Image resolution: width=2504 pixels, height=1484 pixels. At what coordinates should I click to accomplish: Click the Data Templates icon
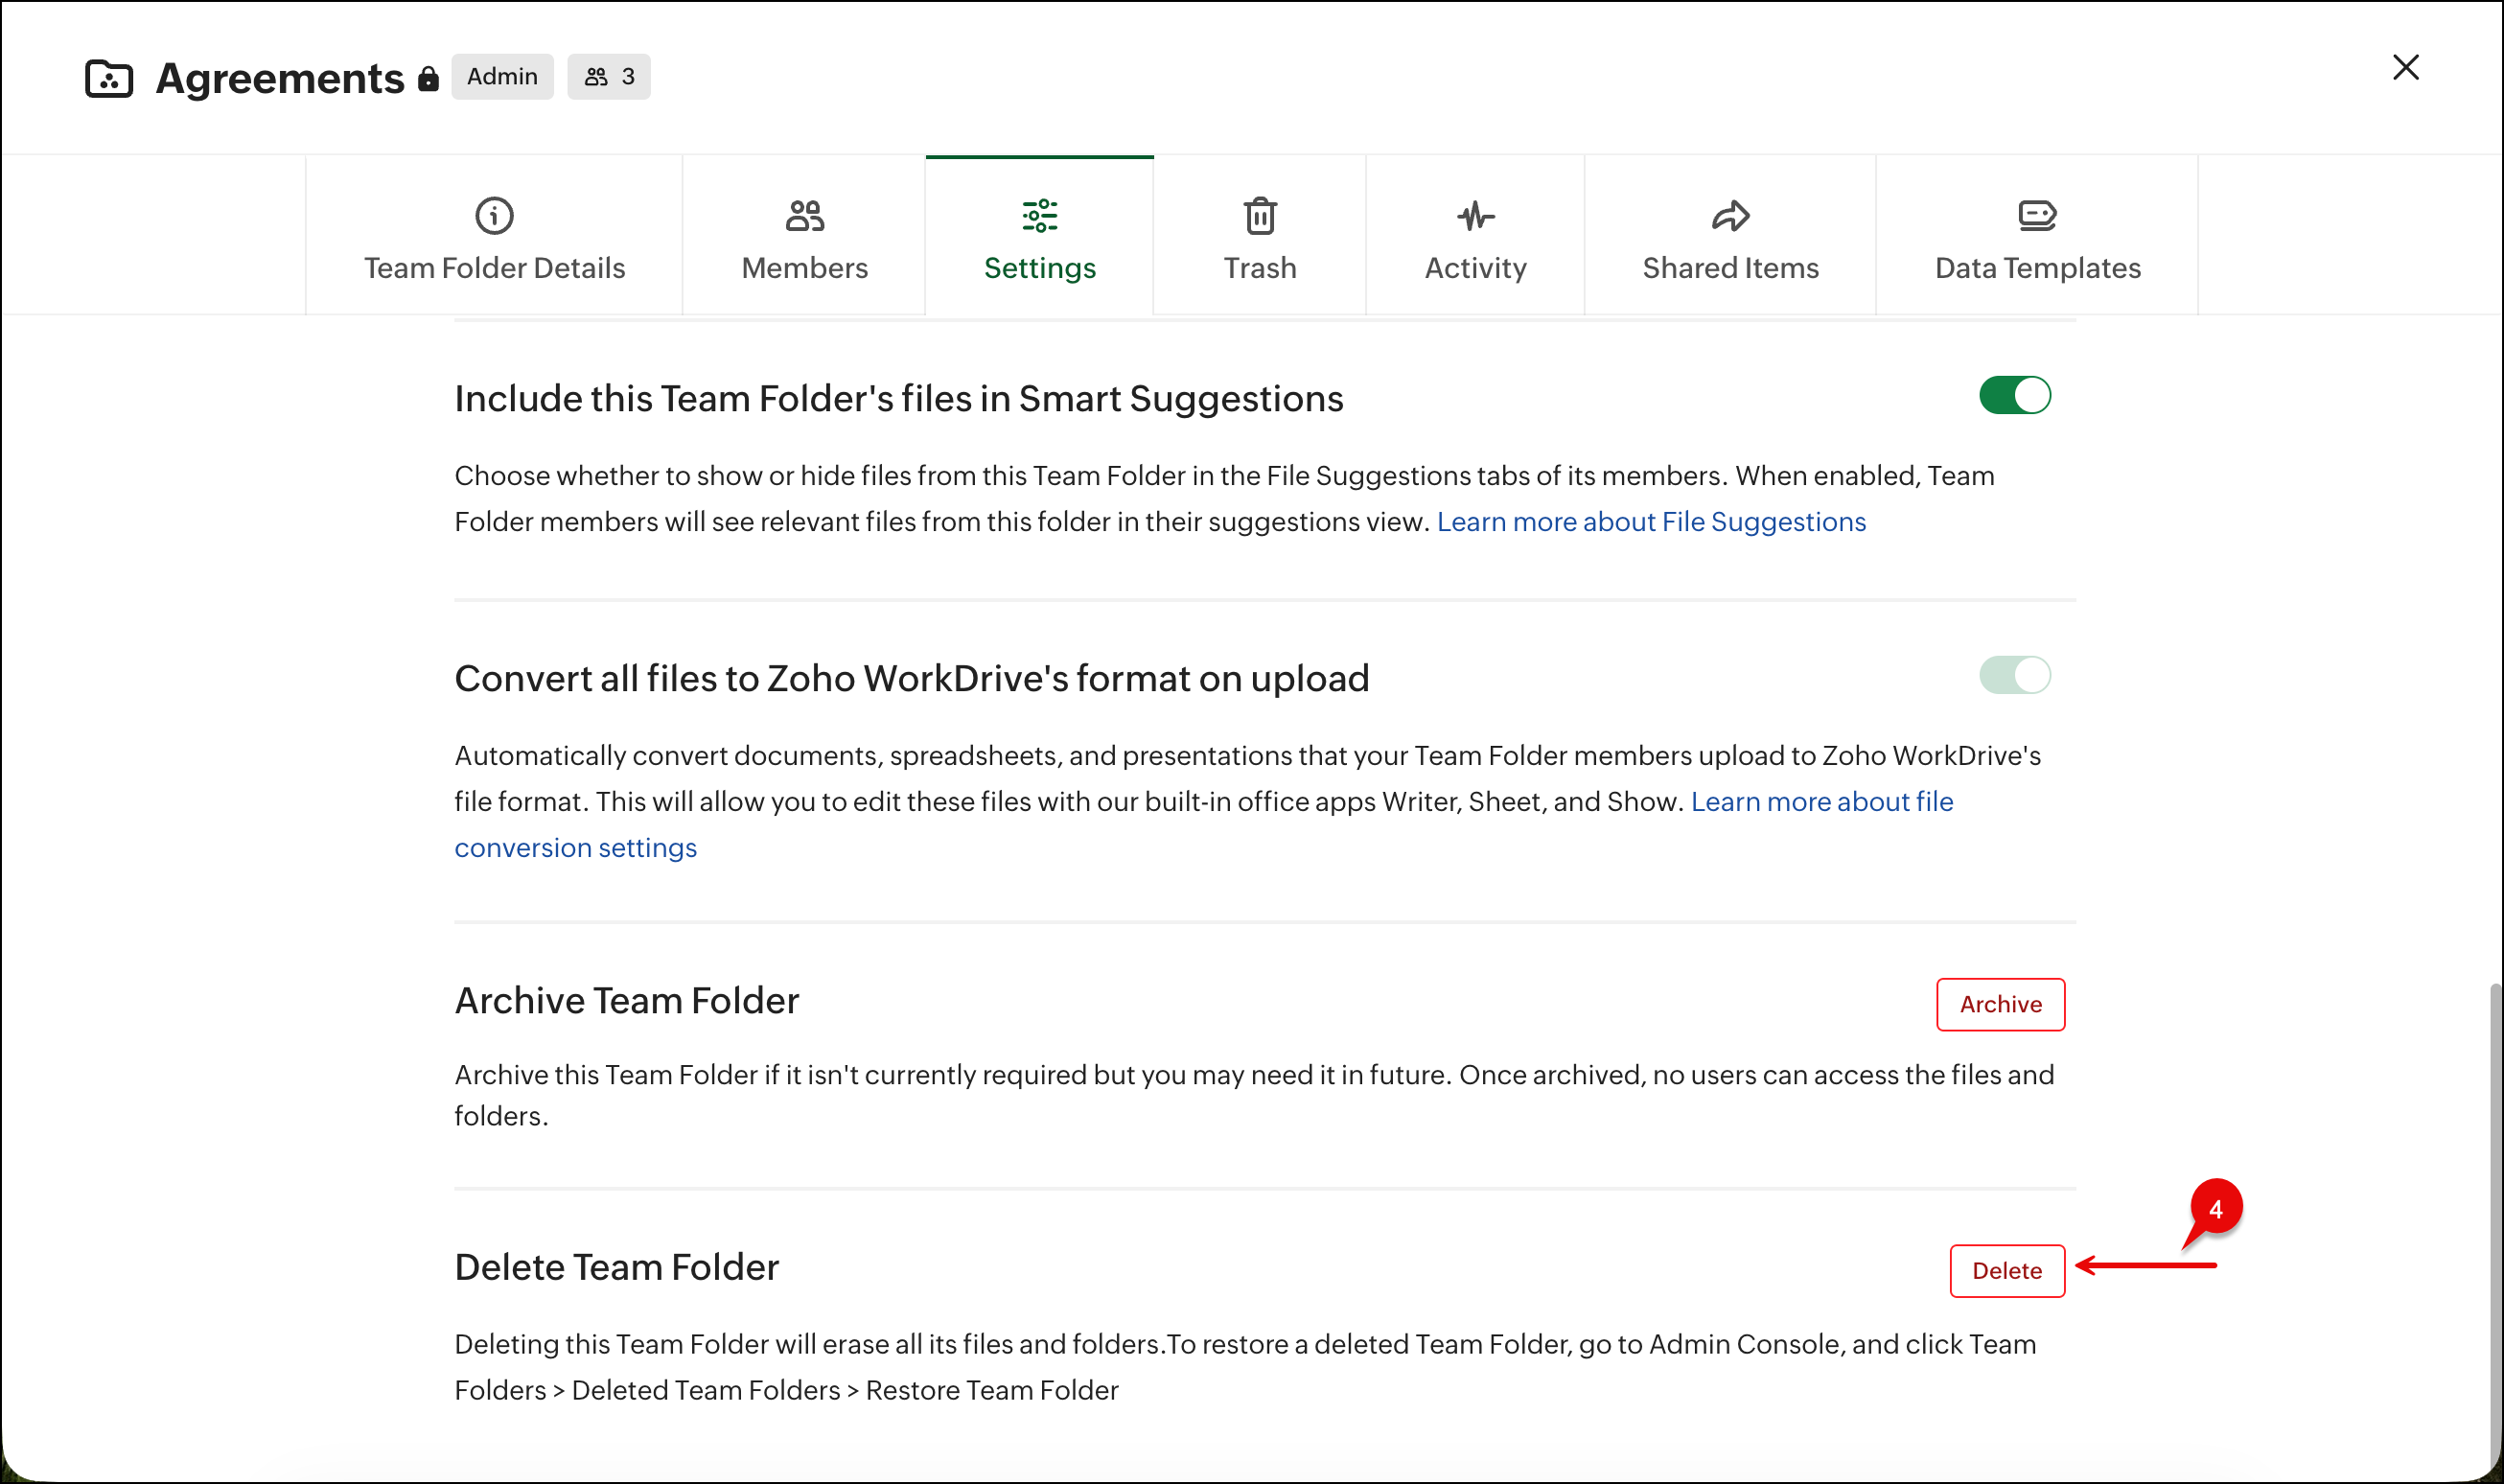[2036, 215]
